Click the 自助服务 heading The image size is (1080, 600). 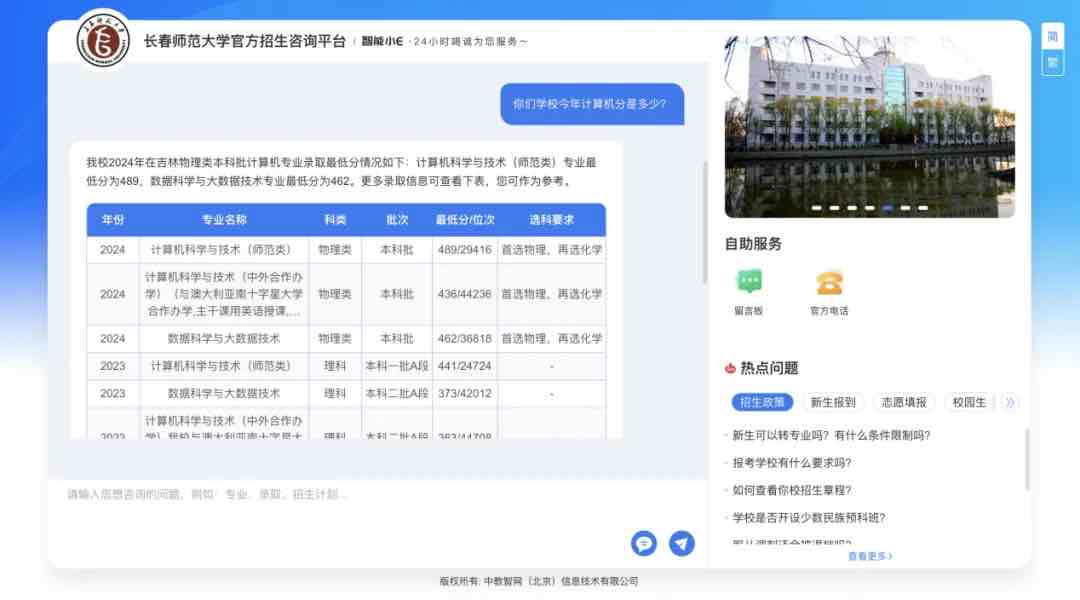(754, 244)
